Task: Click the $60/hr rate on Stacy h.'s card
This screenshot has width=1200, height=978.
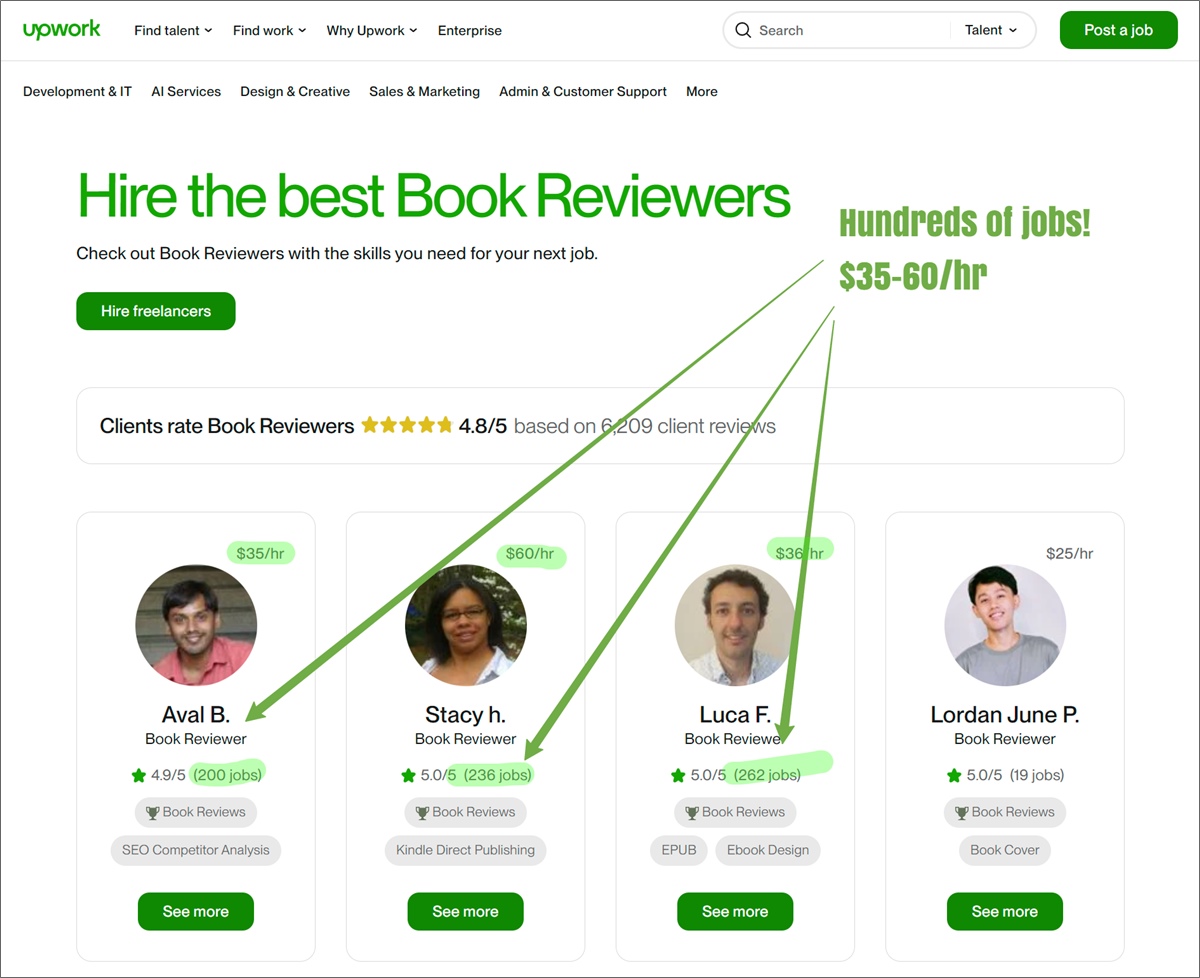Action: click(530, 553)
